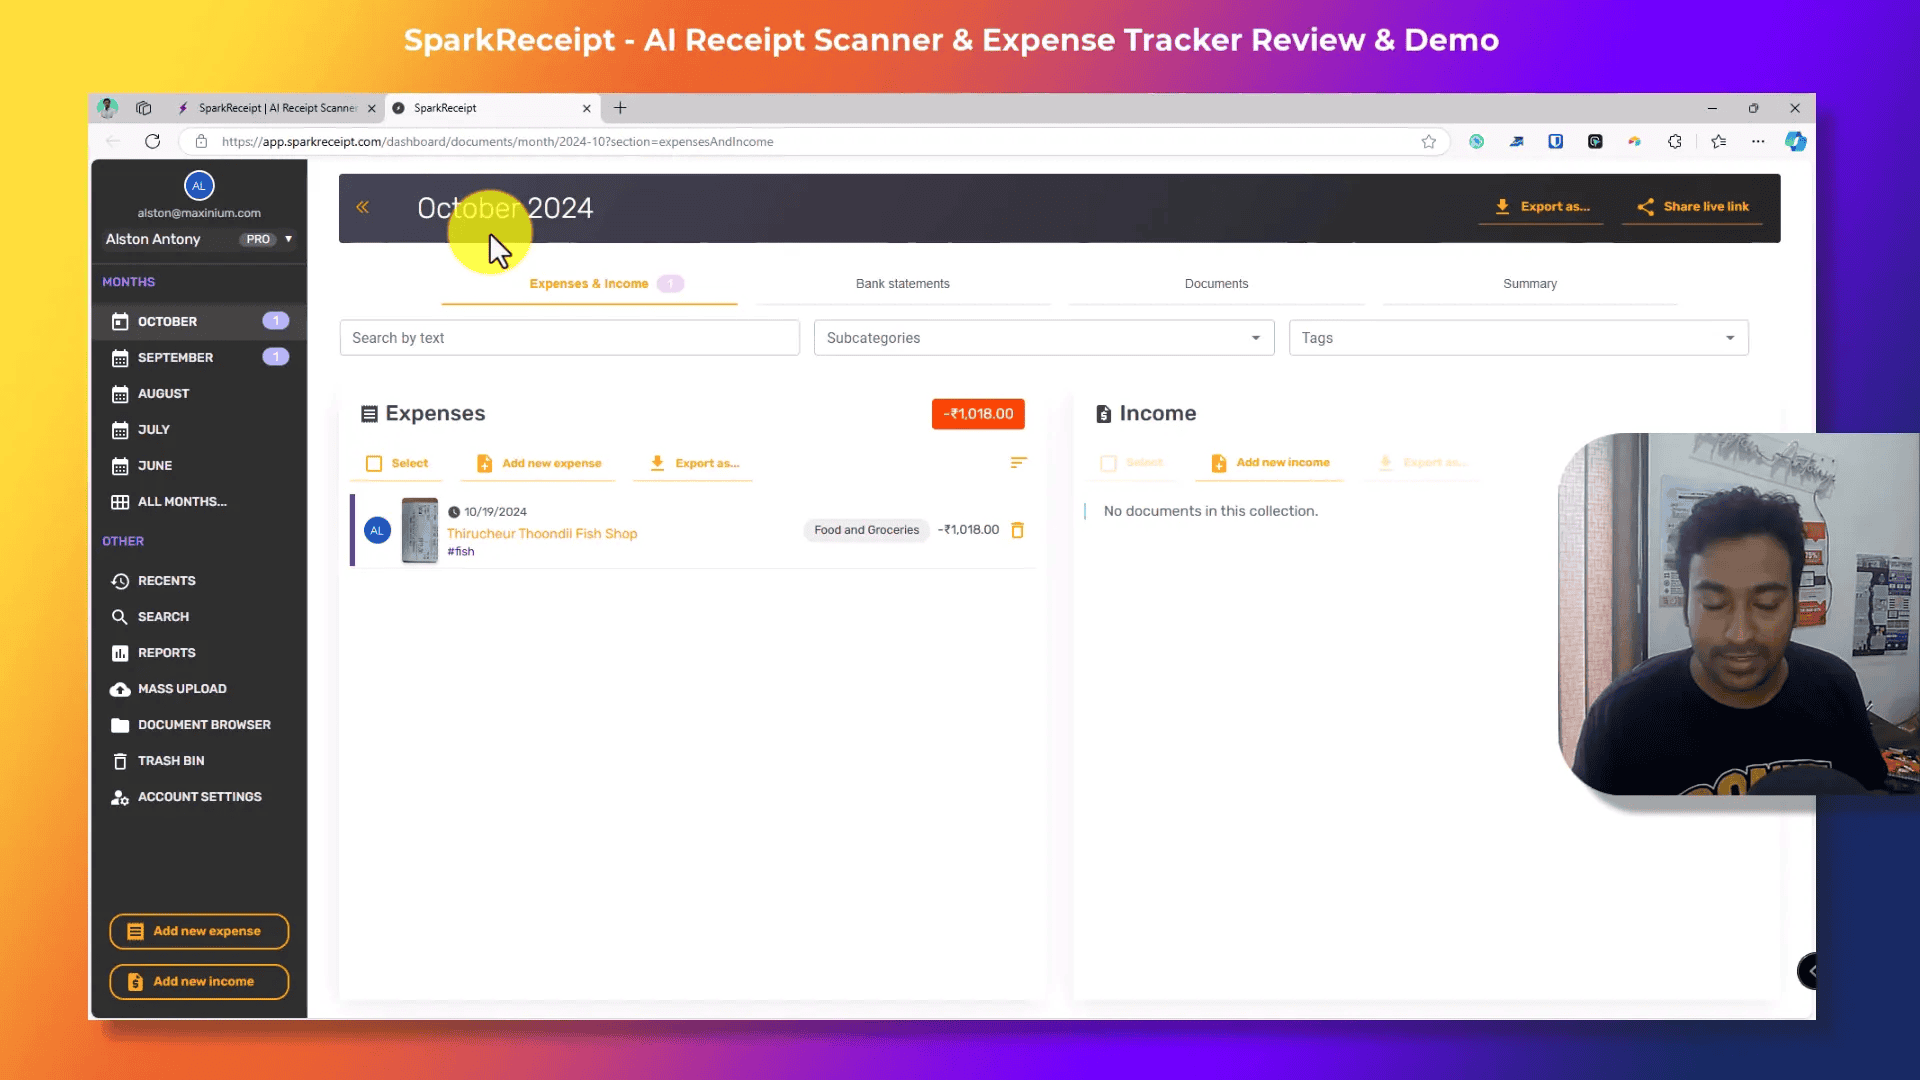Expand the Alston Antony account dropdown arrow
Image resolution: width=1920 pixels, height=1080 pixels.
[x=288, y=239]
